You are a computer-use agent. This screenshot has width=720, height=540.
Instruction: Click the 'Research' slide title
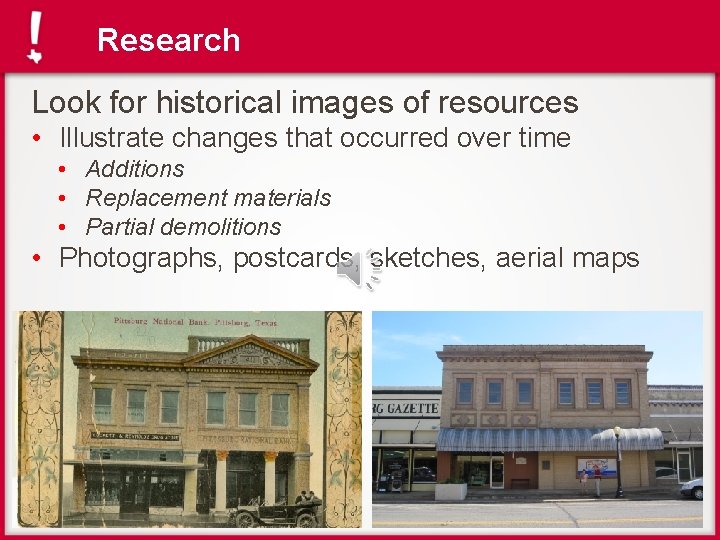coord(169,40)
